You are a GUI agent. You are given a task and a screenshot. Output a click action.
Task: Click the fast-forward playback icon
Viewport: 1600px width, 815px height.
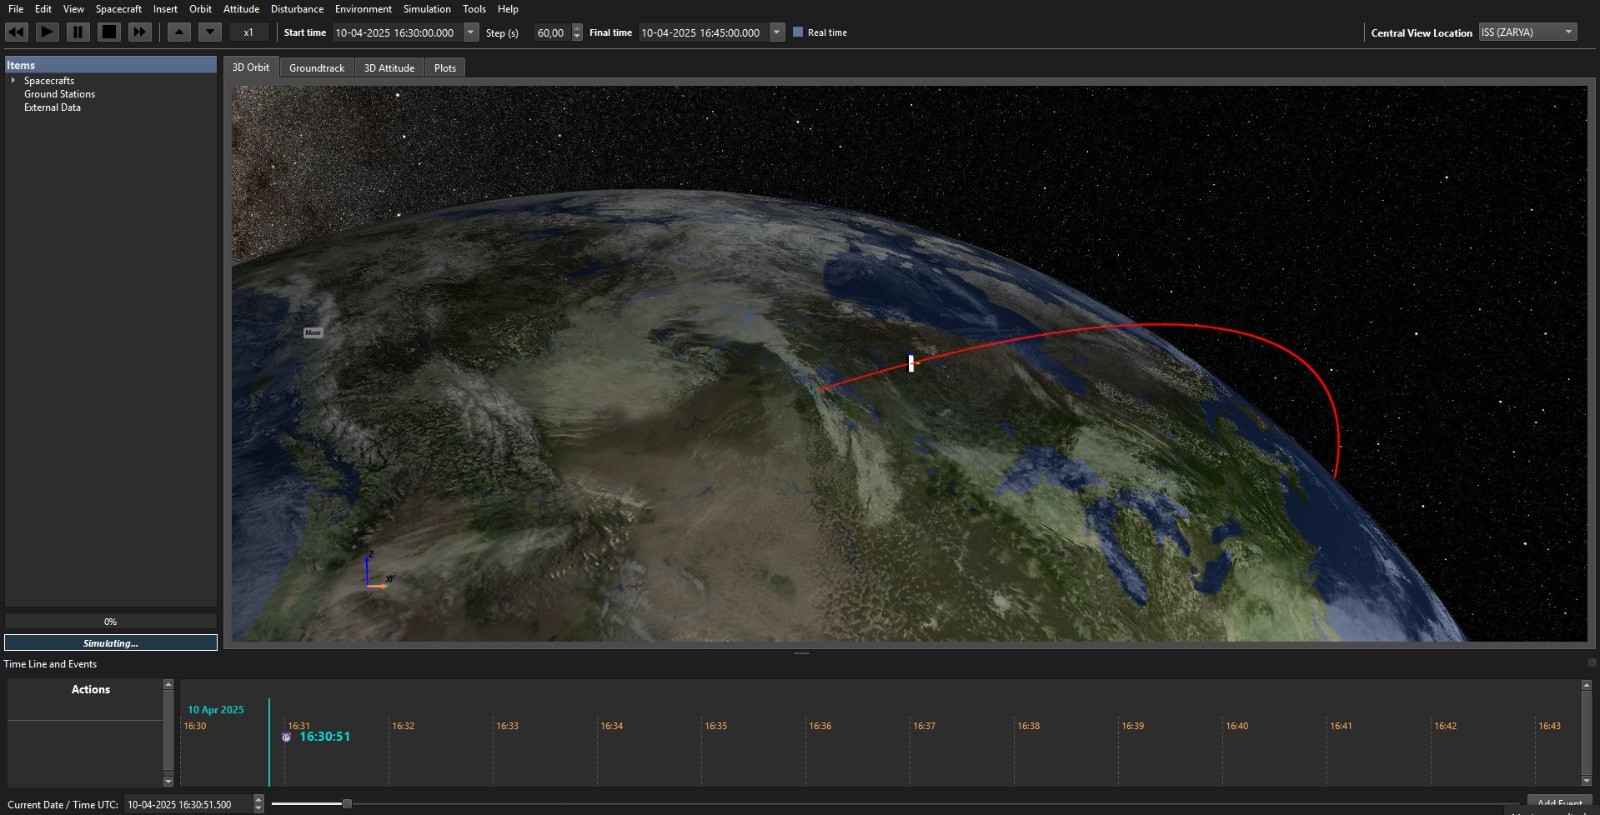[x=140, y=32]
